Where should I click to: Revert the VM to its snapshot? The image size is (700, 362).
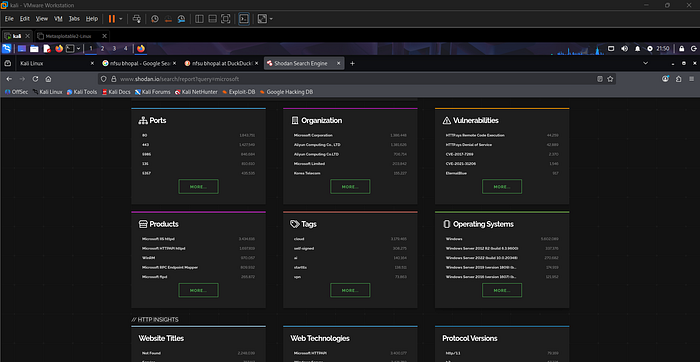click(168, 19)
